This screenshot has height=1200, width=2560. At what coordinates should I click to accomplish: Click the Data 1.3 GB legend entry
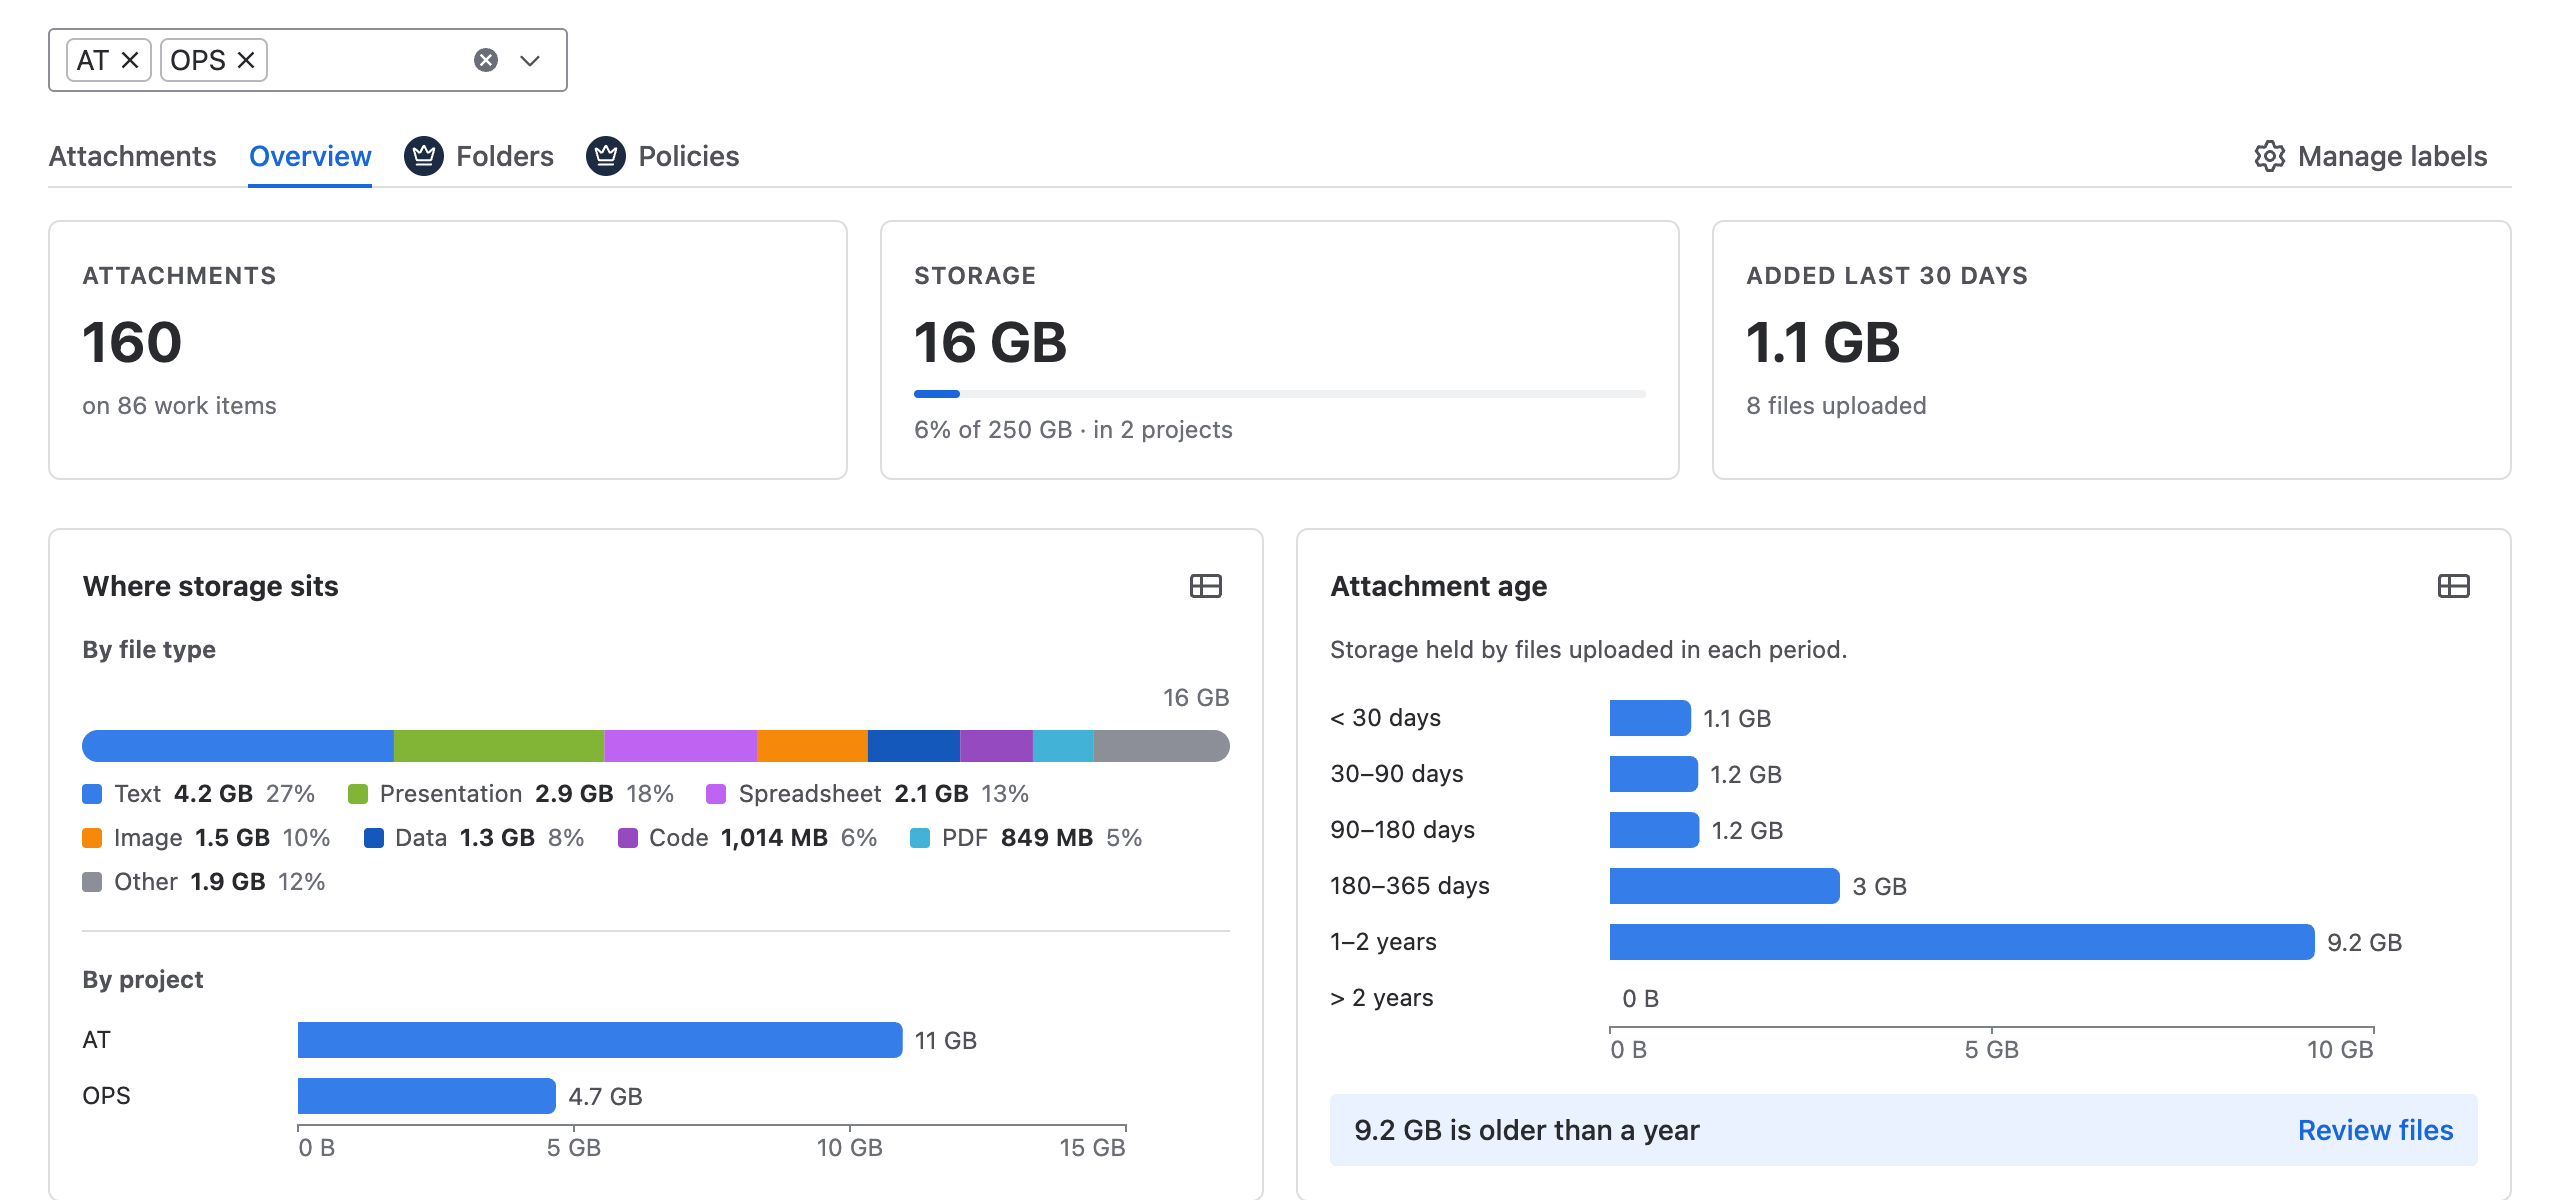(x=474, y=838)
